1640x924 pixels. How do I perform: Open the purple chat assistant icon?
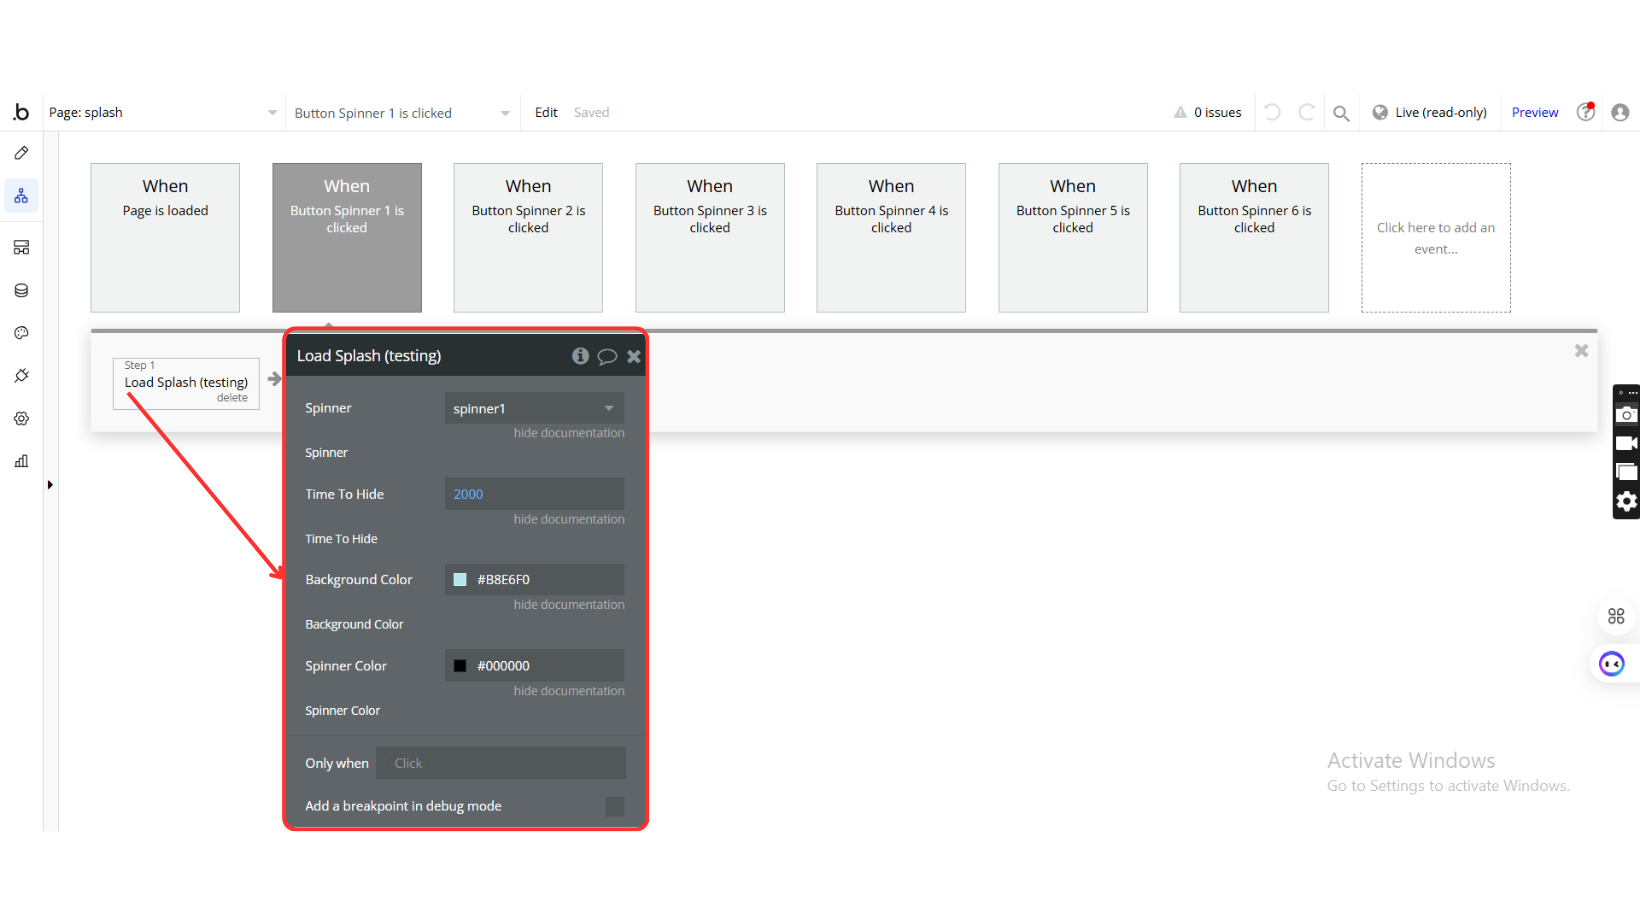click(1612, 663)
